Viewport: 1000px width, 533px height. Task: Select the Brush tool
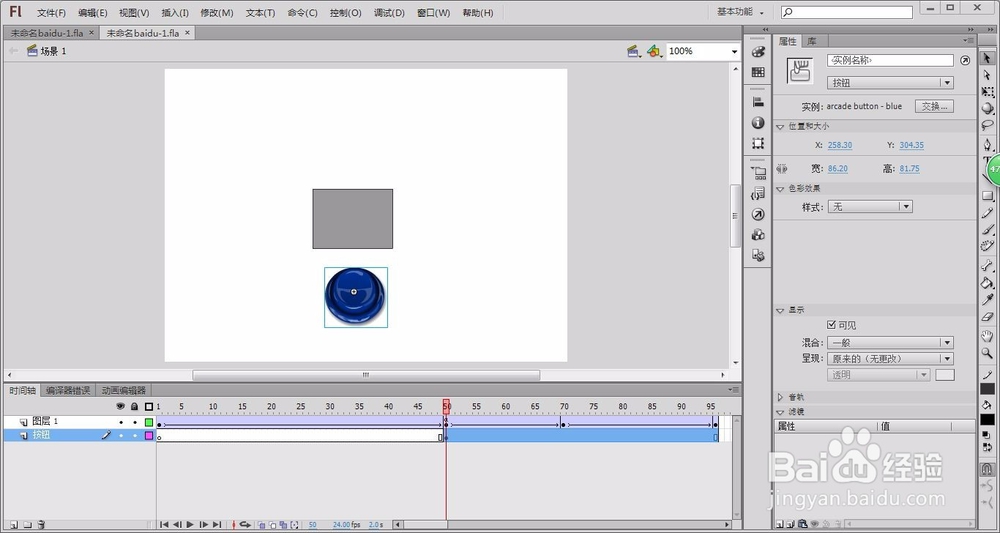click(987, 230)
